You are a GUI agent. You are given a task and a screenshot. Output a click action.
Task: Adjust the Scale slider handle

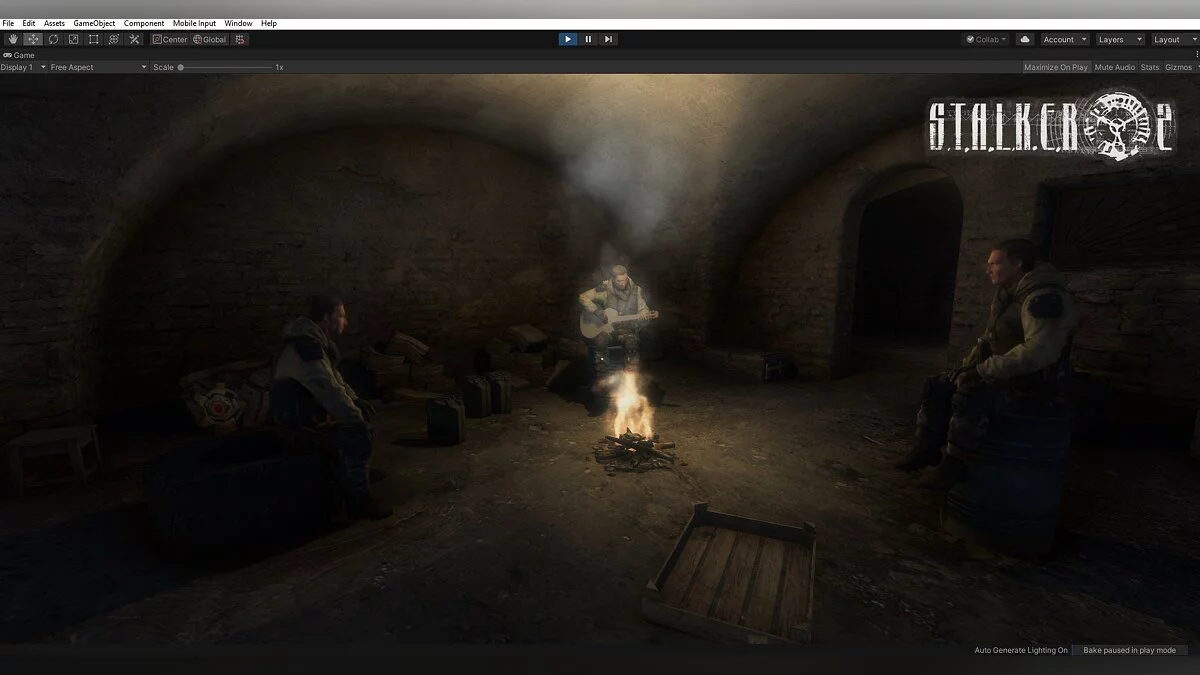point(181,67)
